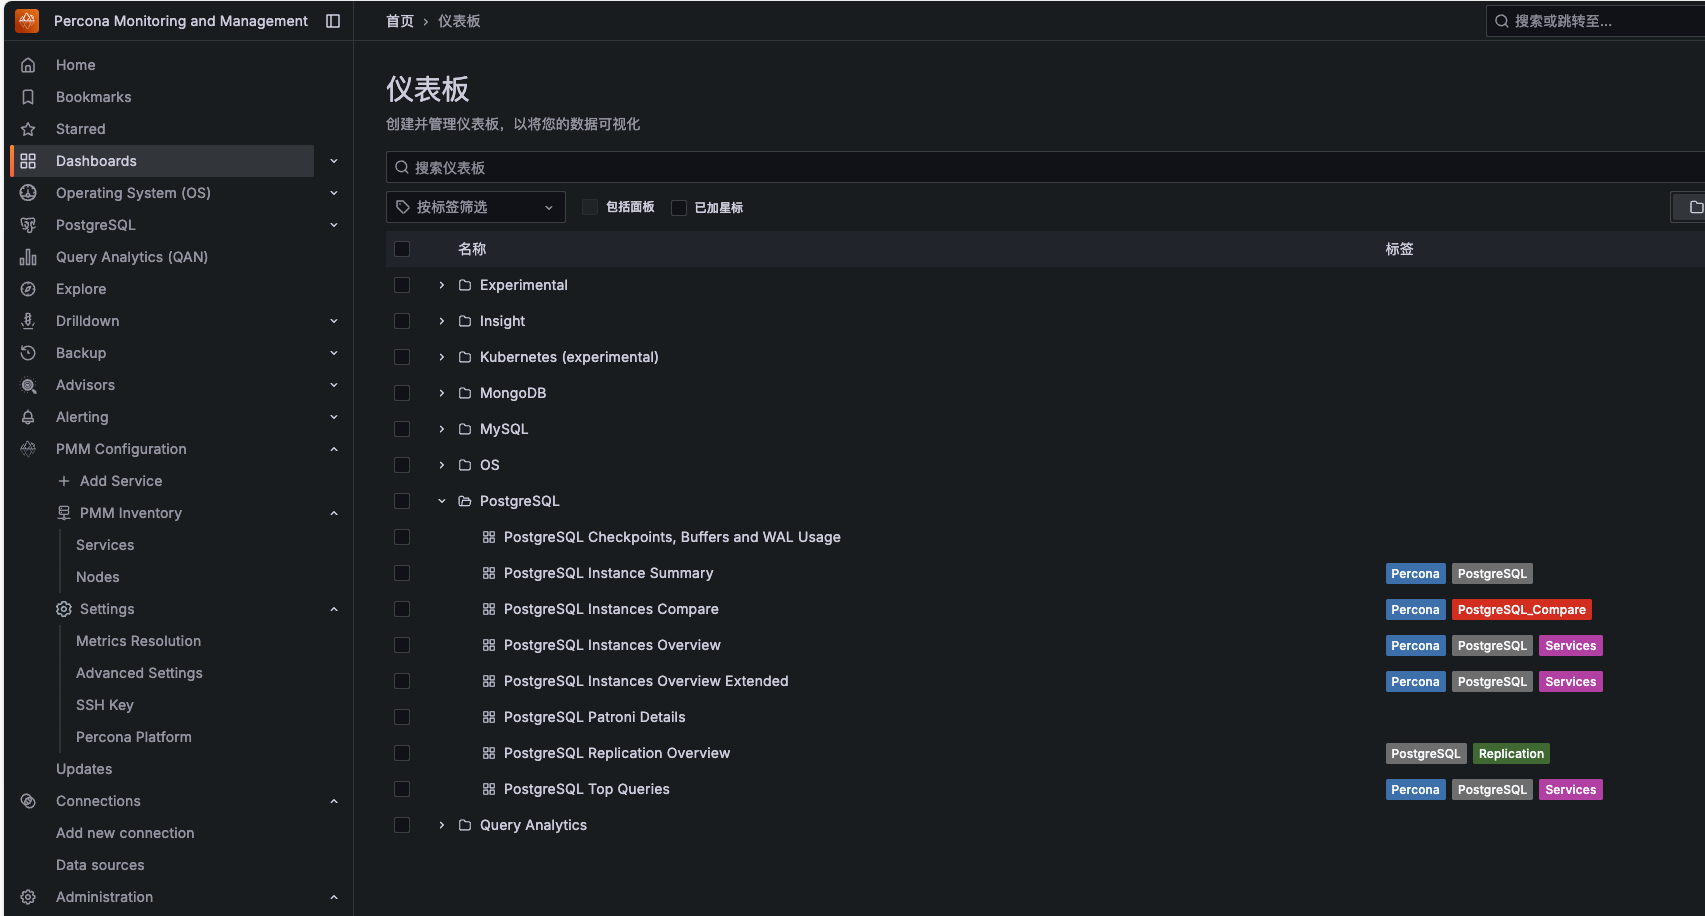The width and height of the screenshot is (1705, 916).
Task: Click the Backup history icon
Action: pos(28,353)
